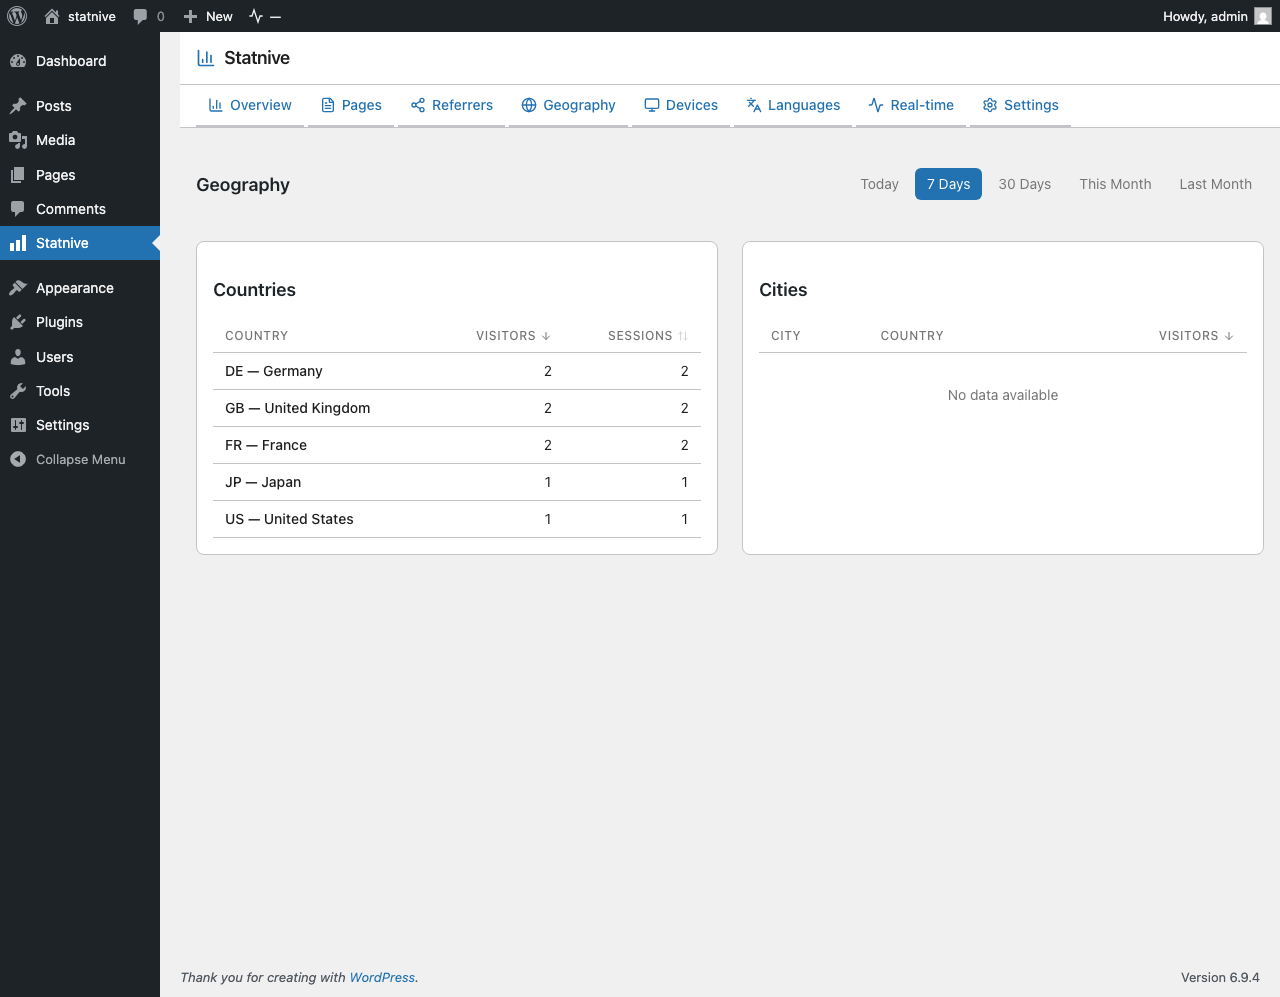Toggle sort order on Cities Visitors column

(x=1196, y=336)
